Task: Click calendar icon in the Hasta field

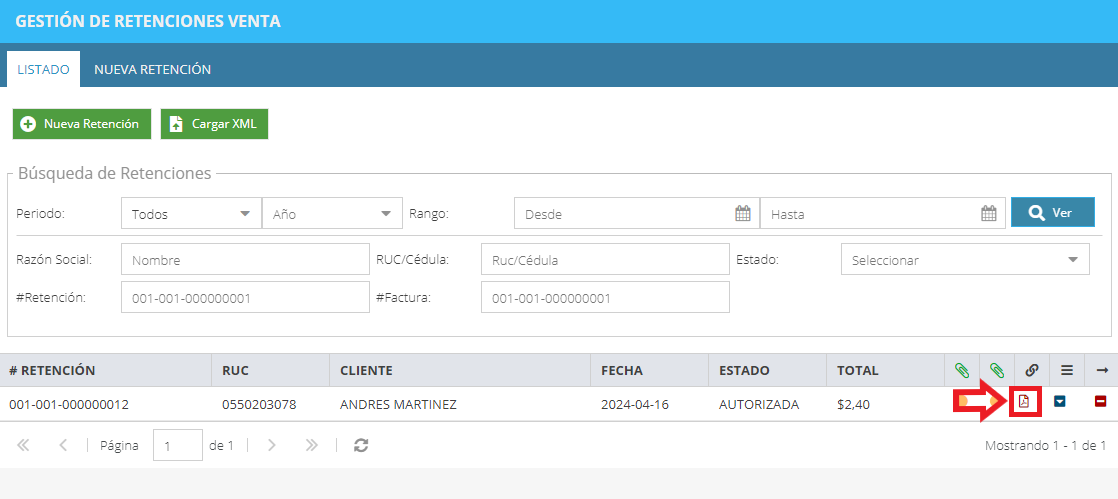Action: coord(988,213)
